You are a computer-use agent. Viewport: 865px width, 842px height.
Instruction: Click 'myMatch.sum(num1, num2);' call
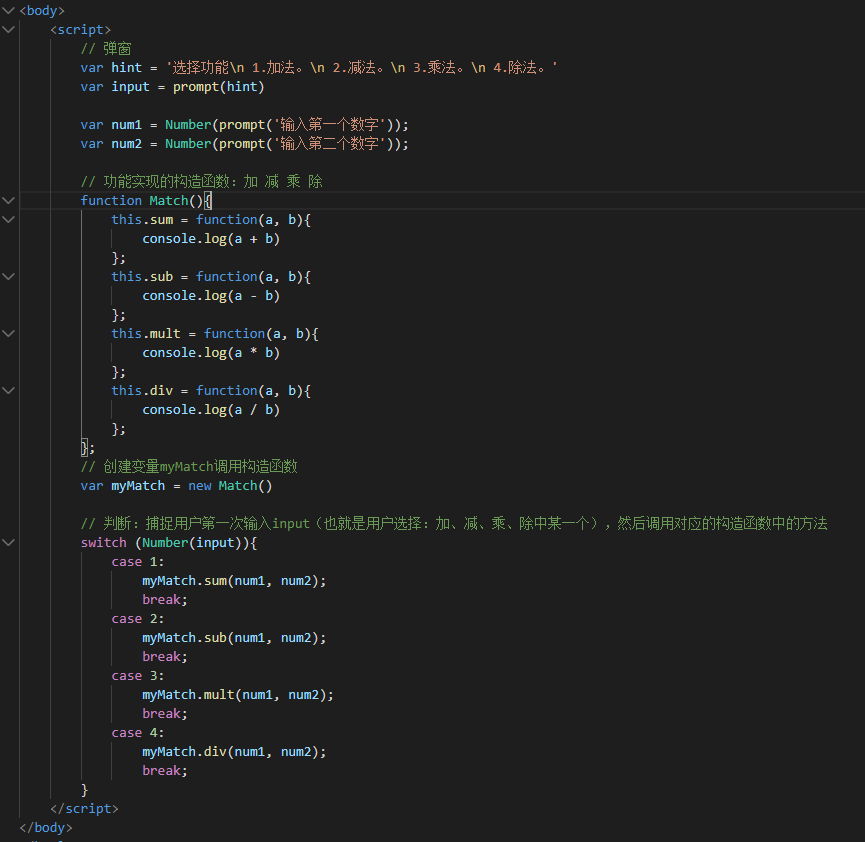pos(234,581)
